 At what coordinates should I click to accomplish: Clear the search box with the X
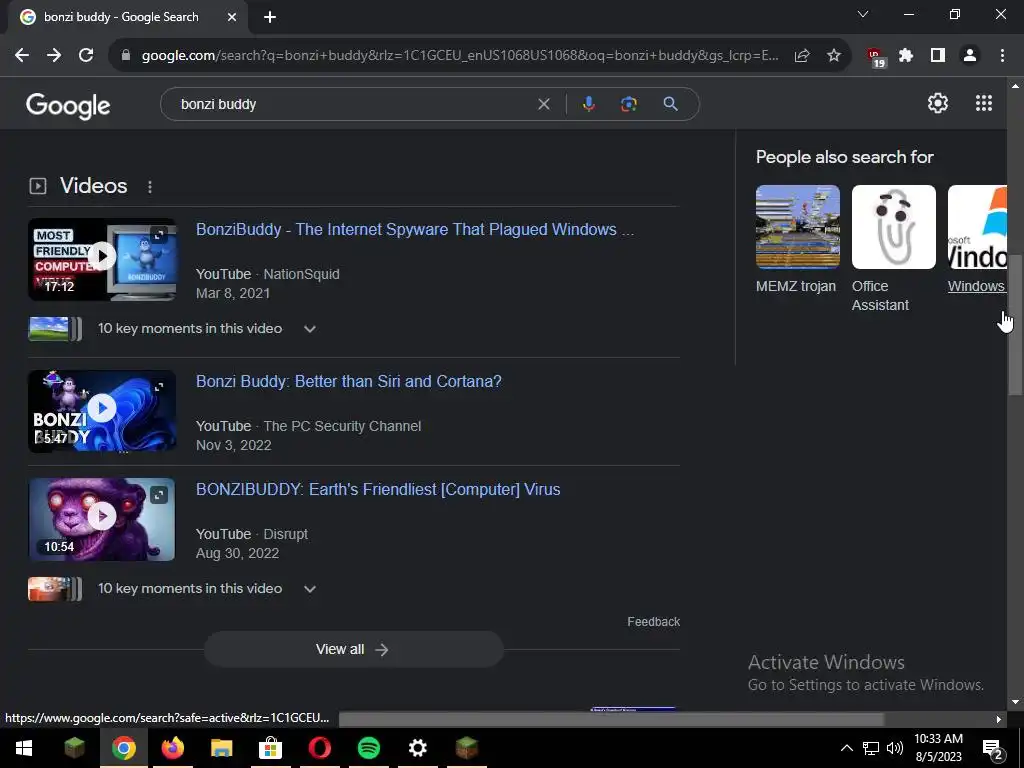[543, 104]
